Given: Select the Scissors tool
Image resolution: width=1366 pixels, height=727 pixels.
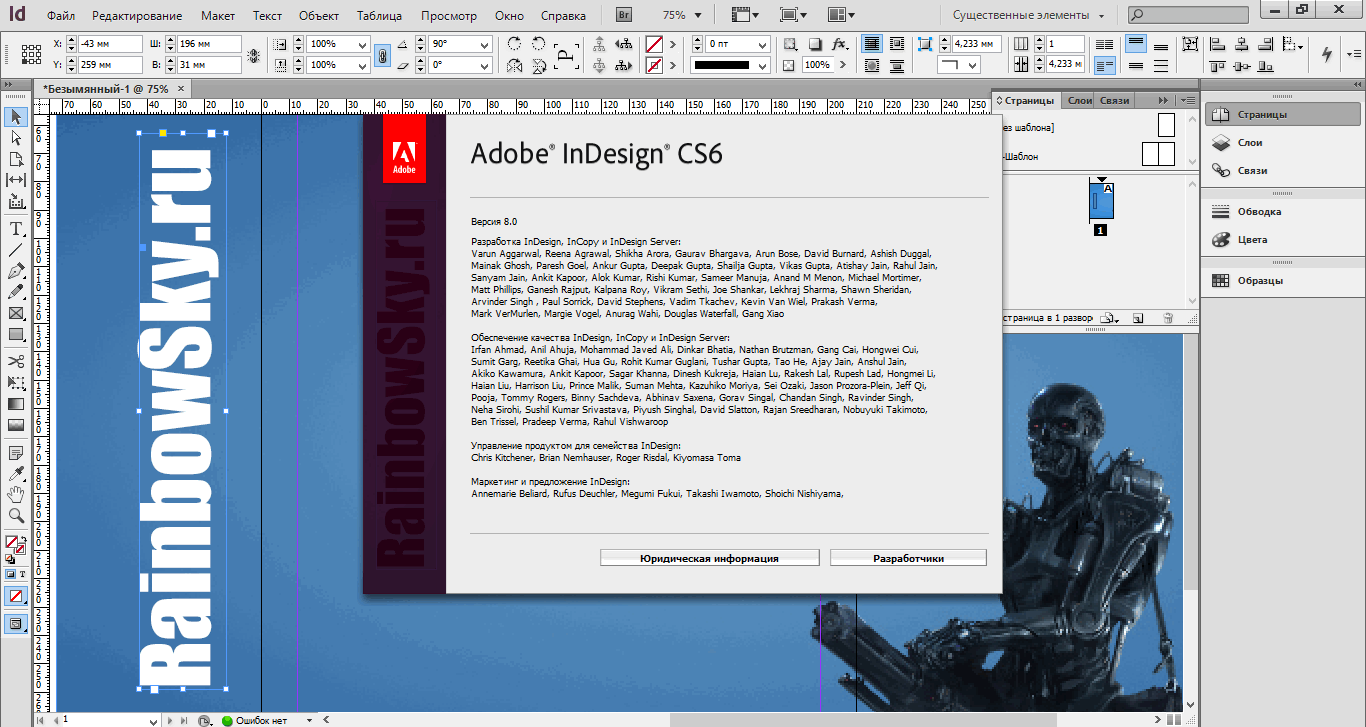Looking at the screenshot, I should pos(16,361).
